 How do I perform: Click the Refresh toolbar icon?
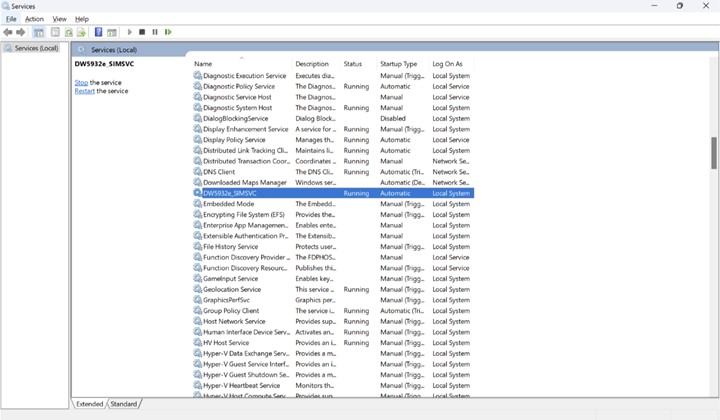click(69, 32)
